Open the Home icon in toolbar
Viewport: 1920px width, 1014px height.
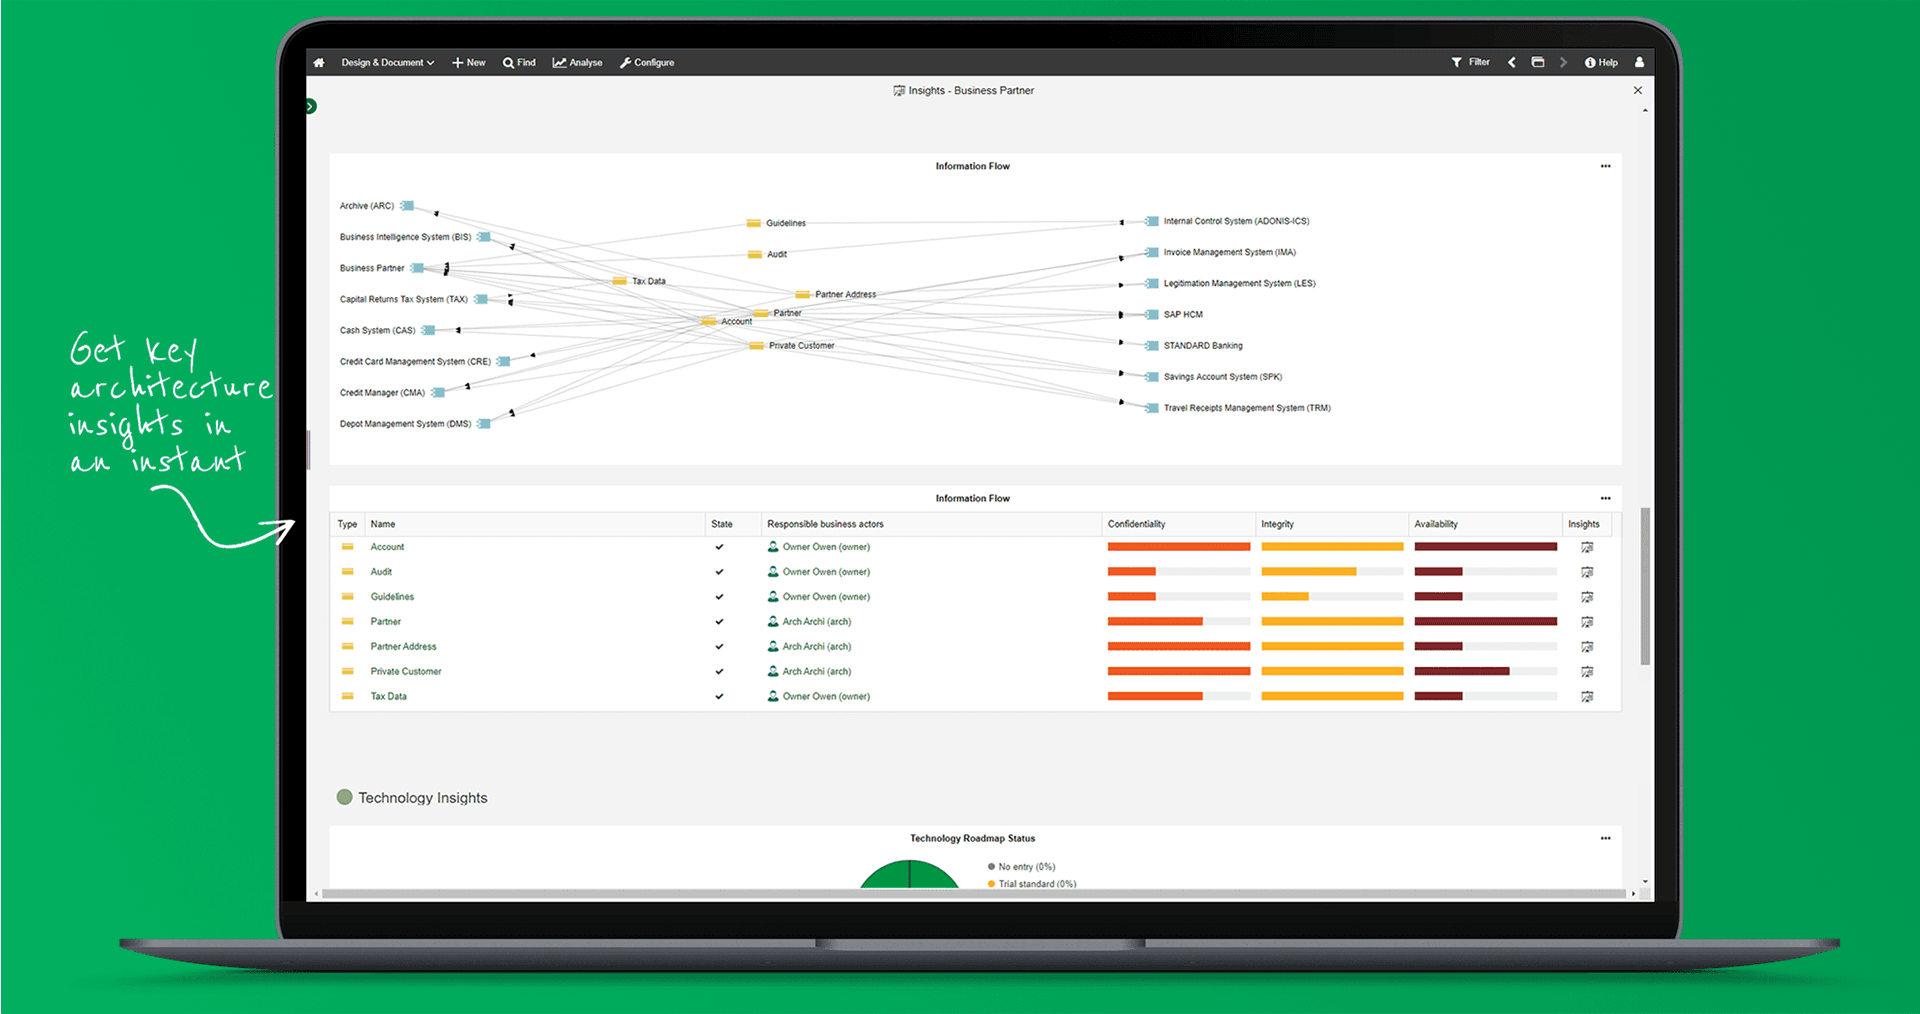318,62
